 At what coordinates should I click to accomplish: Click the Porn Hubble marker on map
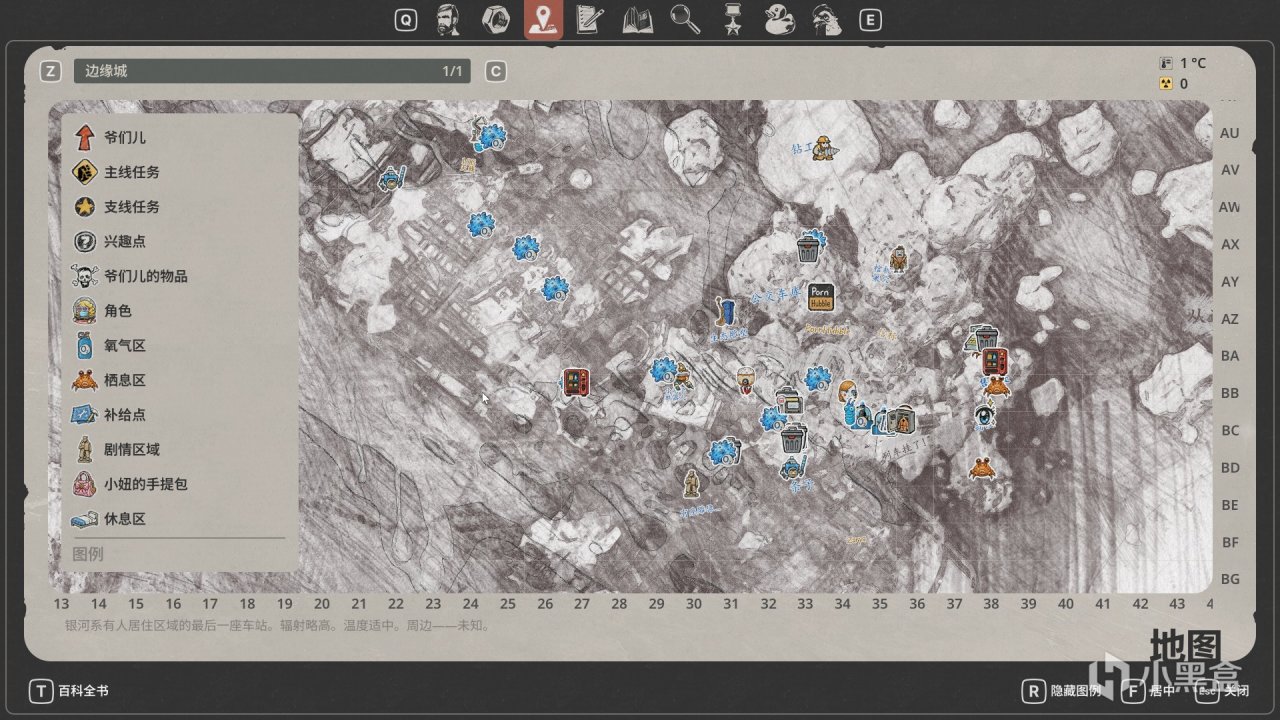coord(821,297)
